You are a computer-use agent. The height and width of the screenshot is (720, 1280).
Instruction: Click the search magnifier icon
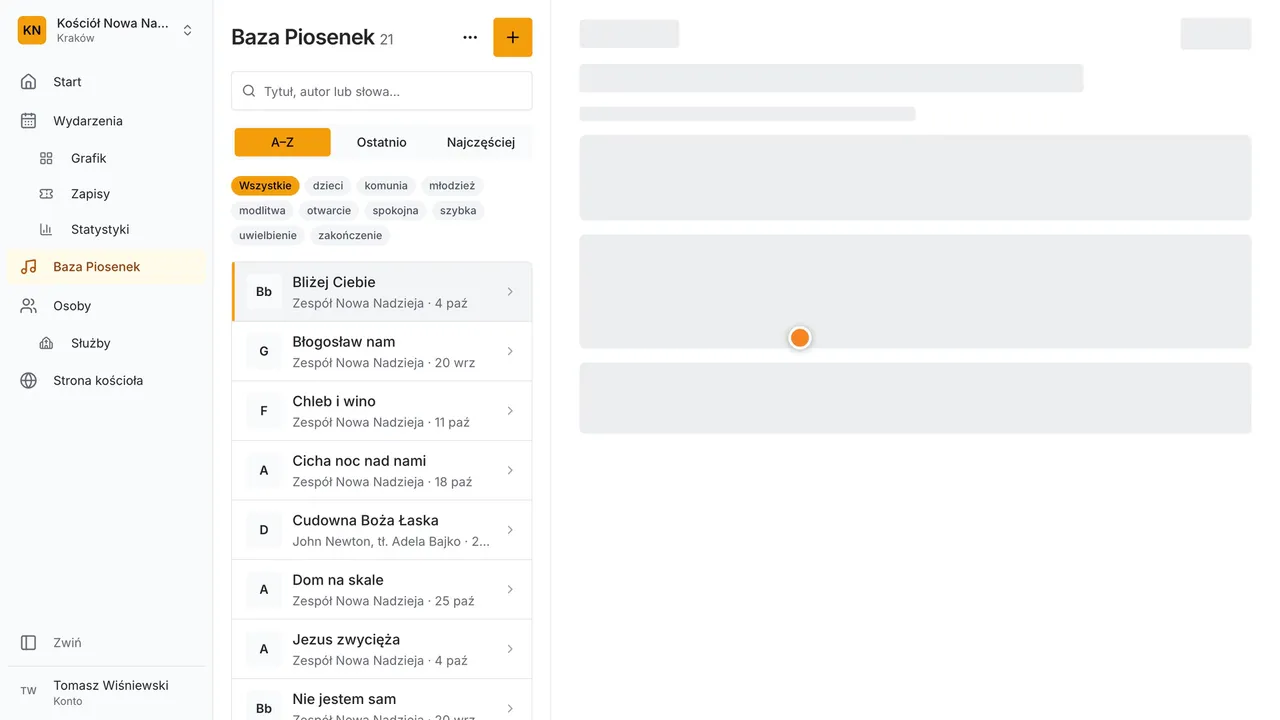tap(250, 91)
